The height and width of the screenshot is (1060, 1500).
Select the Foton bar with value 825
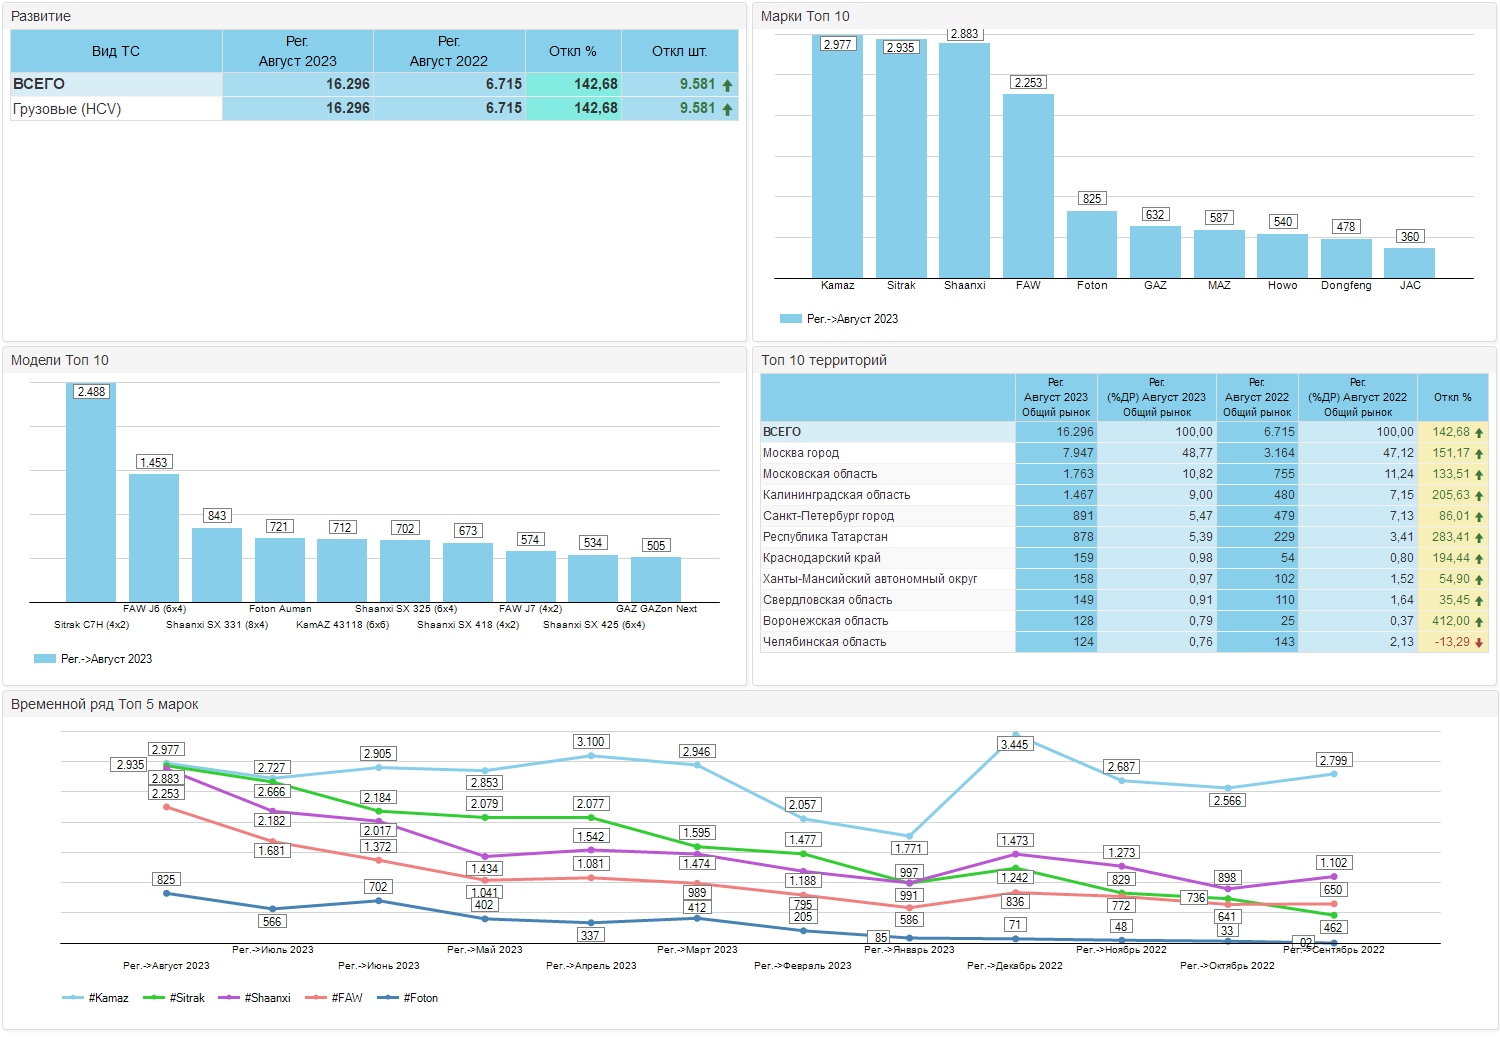1092,244
